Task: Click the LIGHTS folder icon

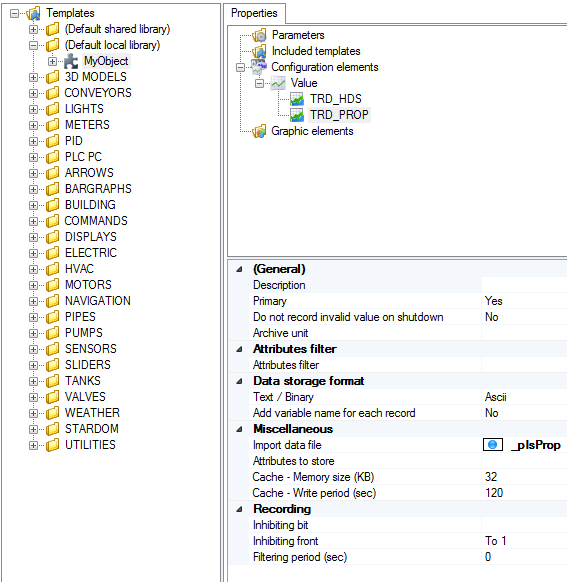Action: click(52, 109)
